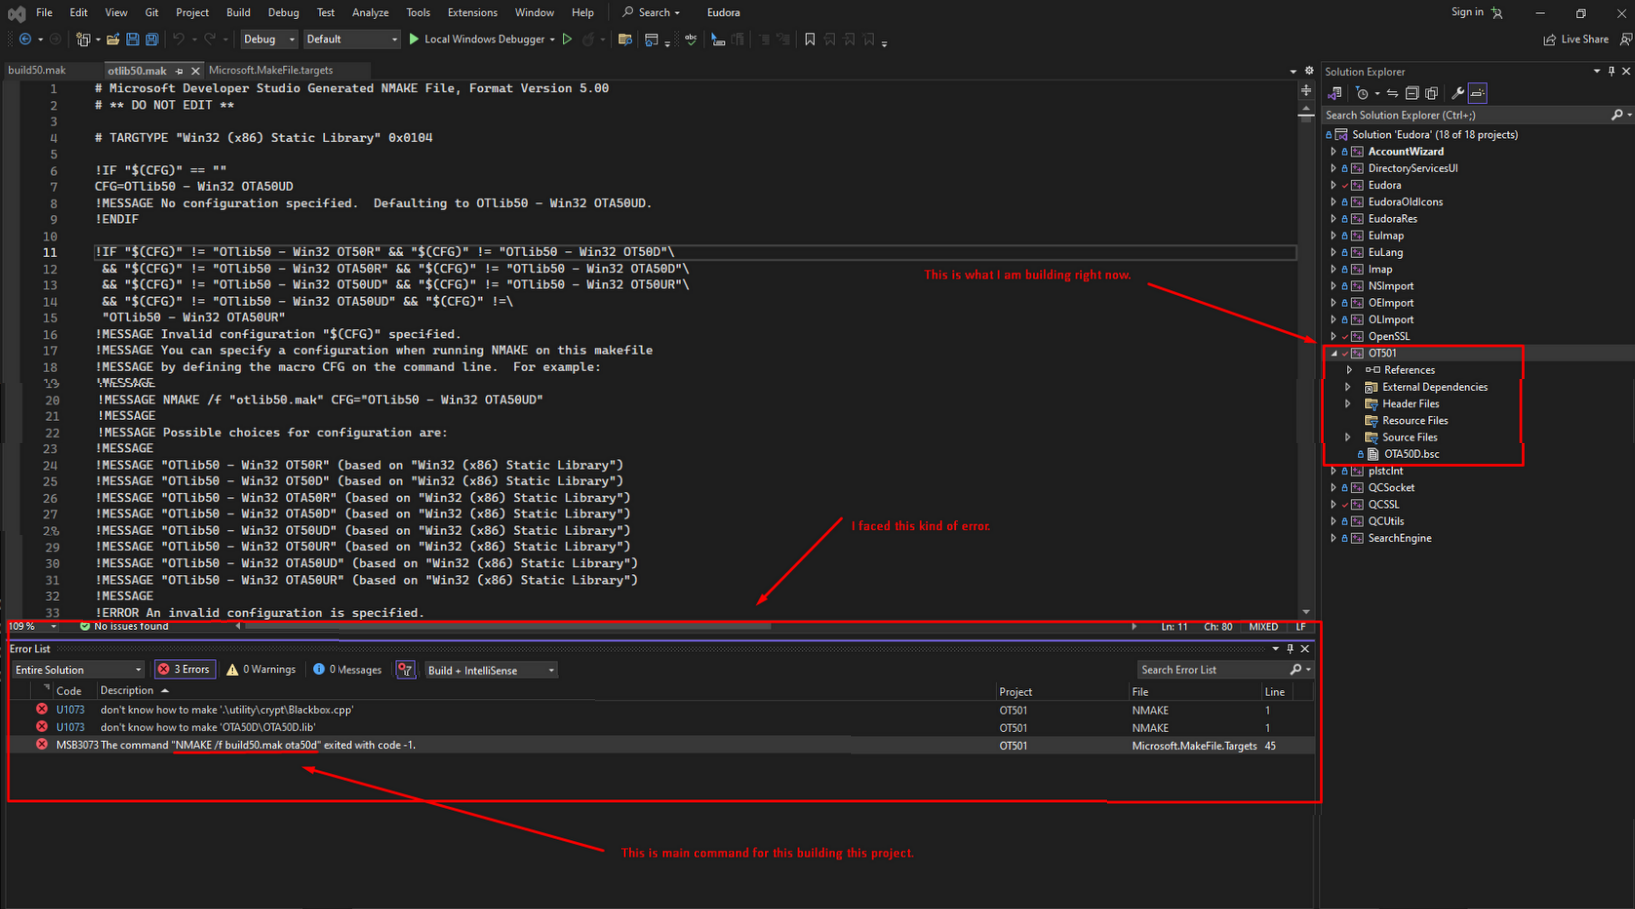Screen dimensions: 1635x909
Task: Click the Open File folder icon
Action: click(x=112, y=39)
